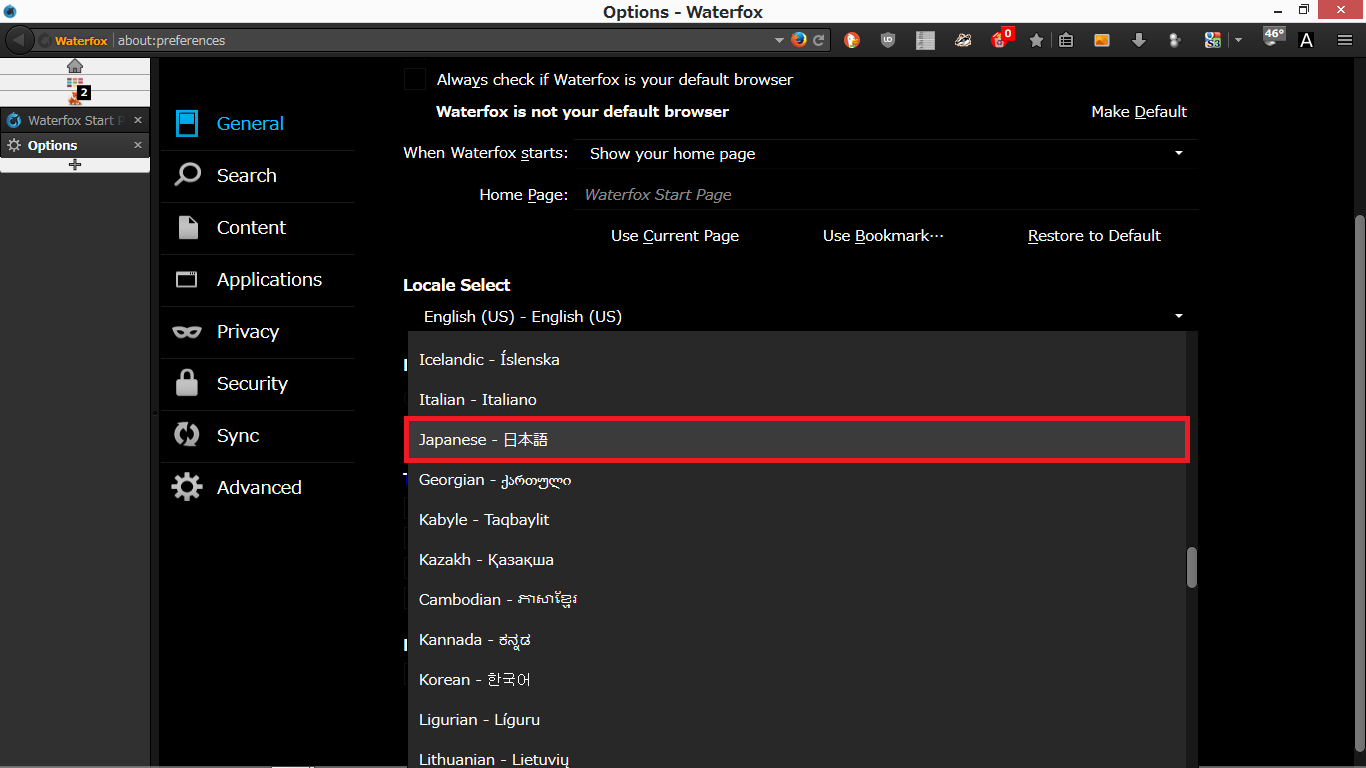Image resolution: width=1366 pixels, height=768 pixels.
Task: Open the hamburger menu icon
Action: [x=1345, y=40]
